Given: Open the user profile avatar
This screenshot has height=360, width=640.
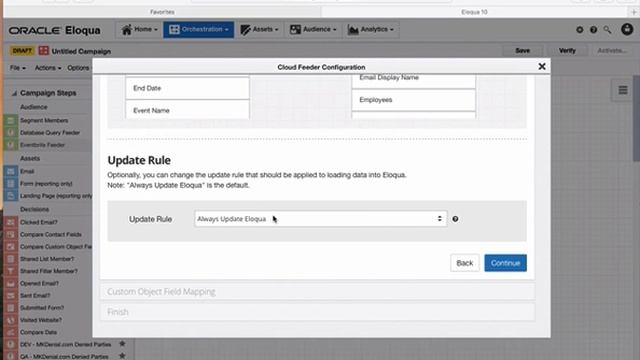Looking at the screenshot, I should 627,29.
